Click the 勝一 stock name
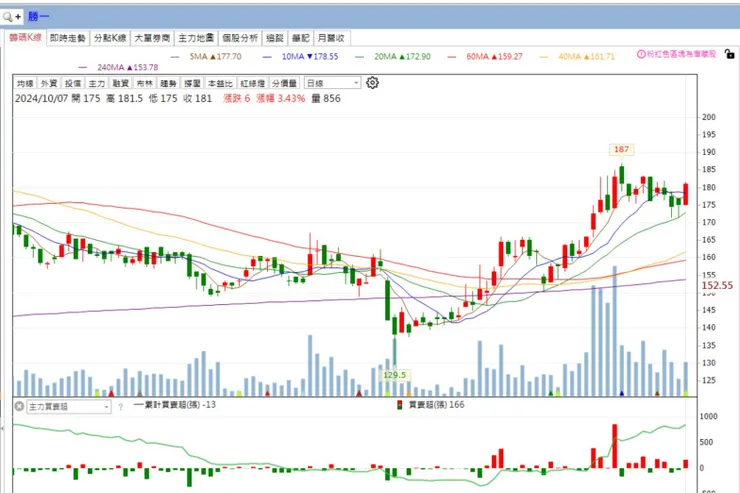 pyautogui.click(x=38, y=17)
